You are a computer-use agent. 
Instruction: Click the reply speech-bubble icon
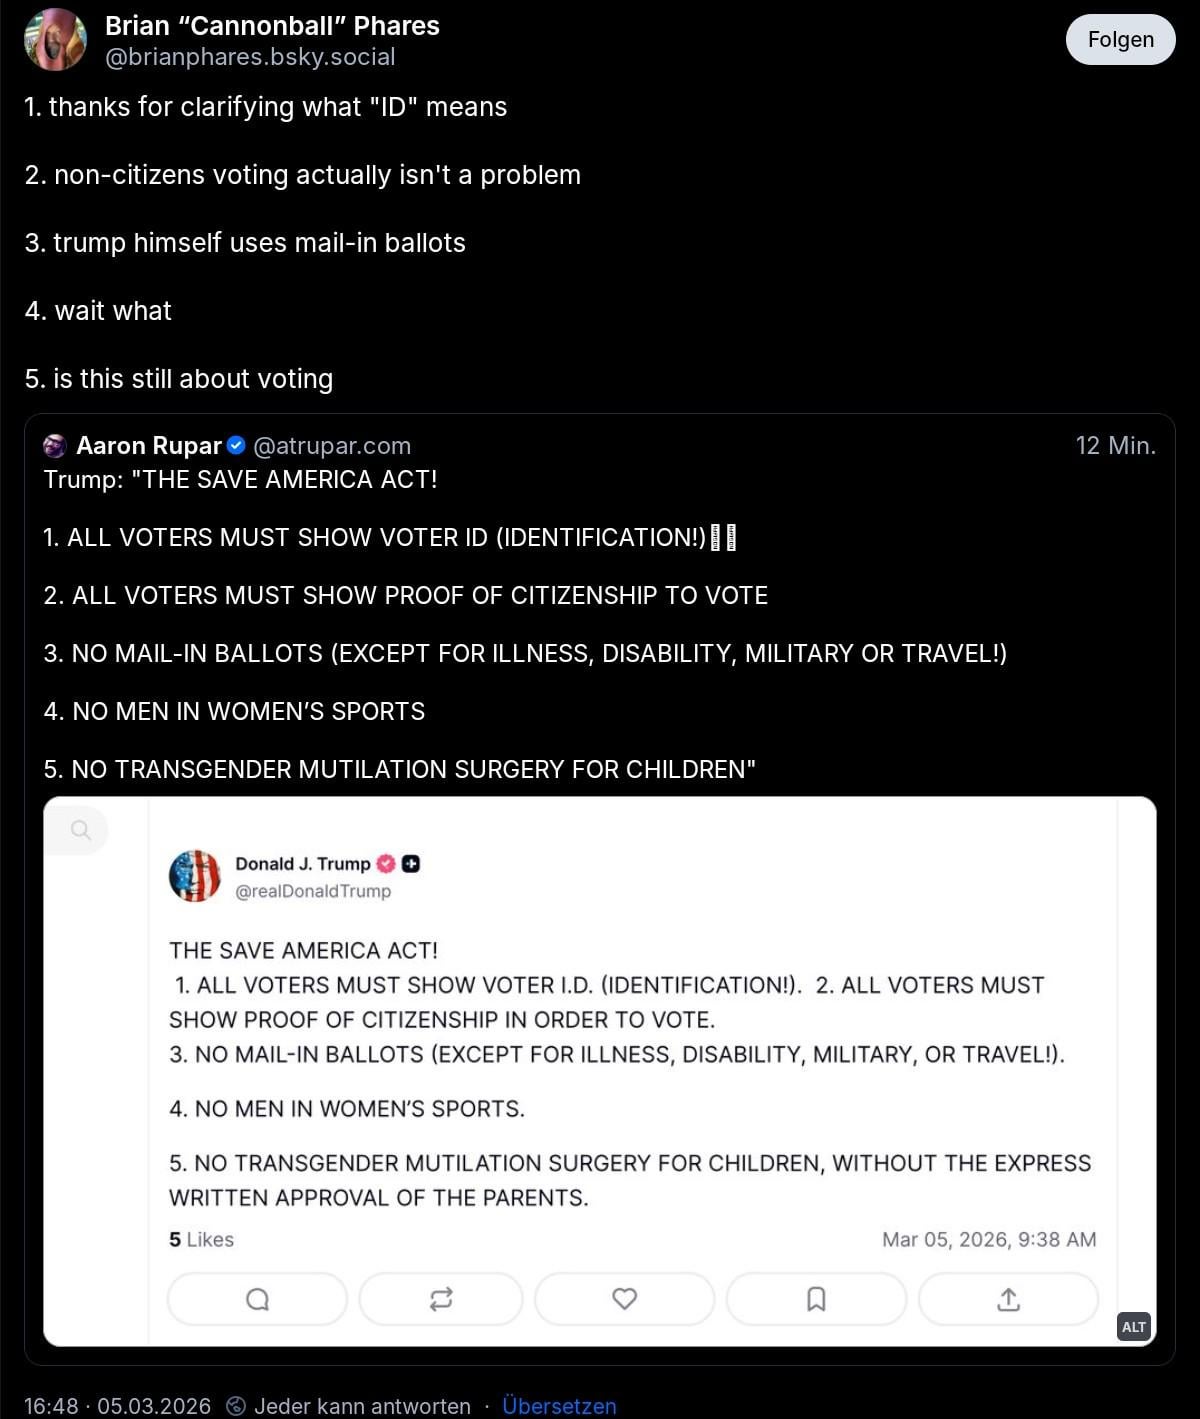pos(257,1299)
